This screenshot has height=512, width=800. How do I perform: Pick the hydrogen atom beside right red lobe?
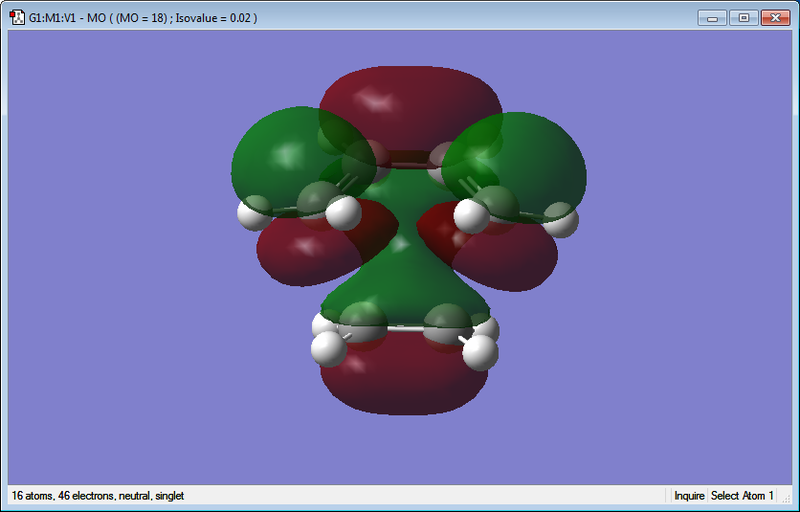click(x=472, y=216)
